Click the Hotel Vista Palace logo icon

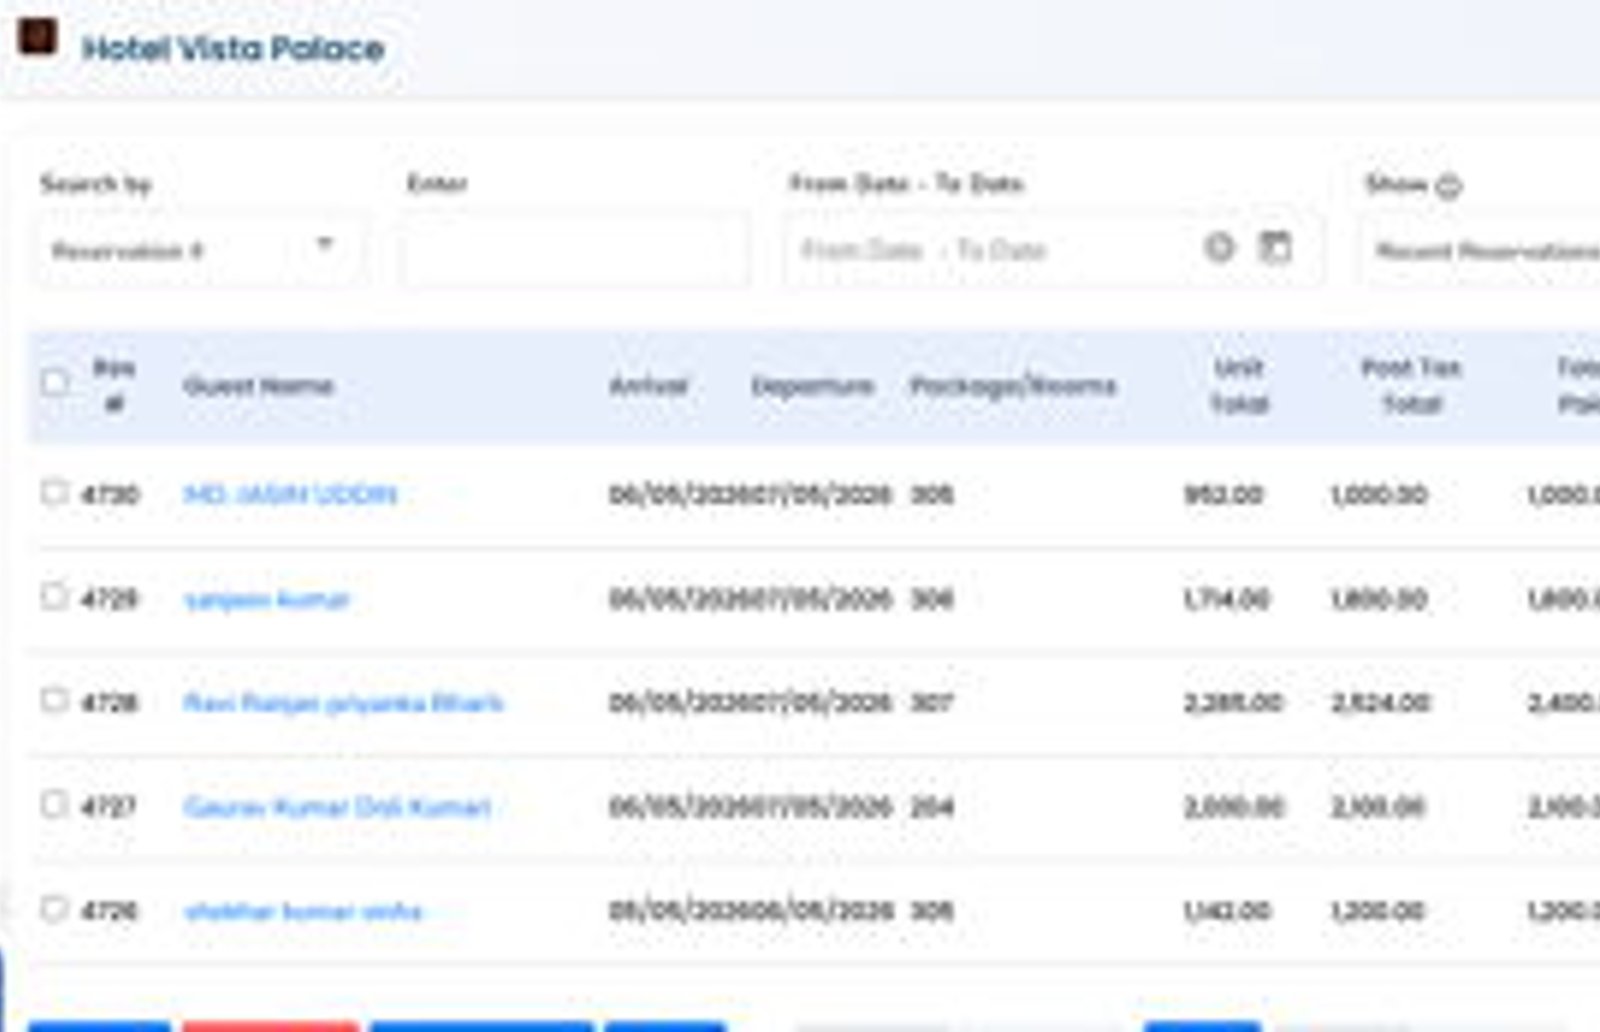click(37, 38)
